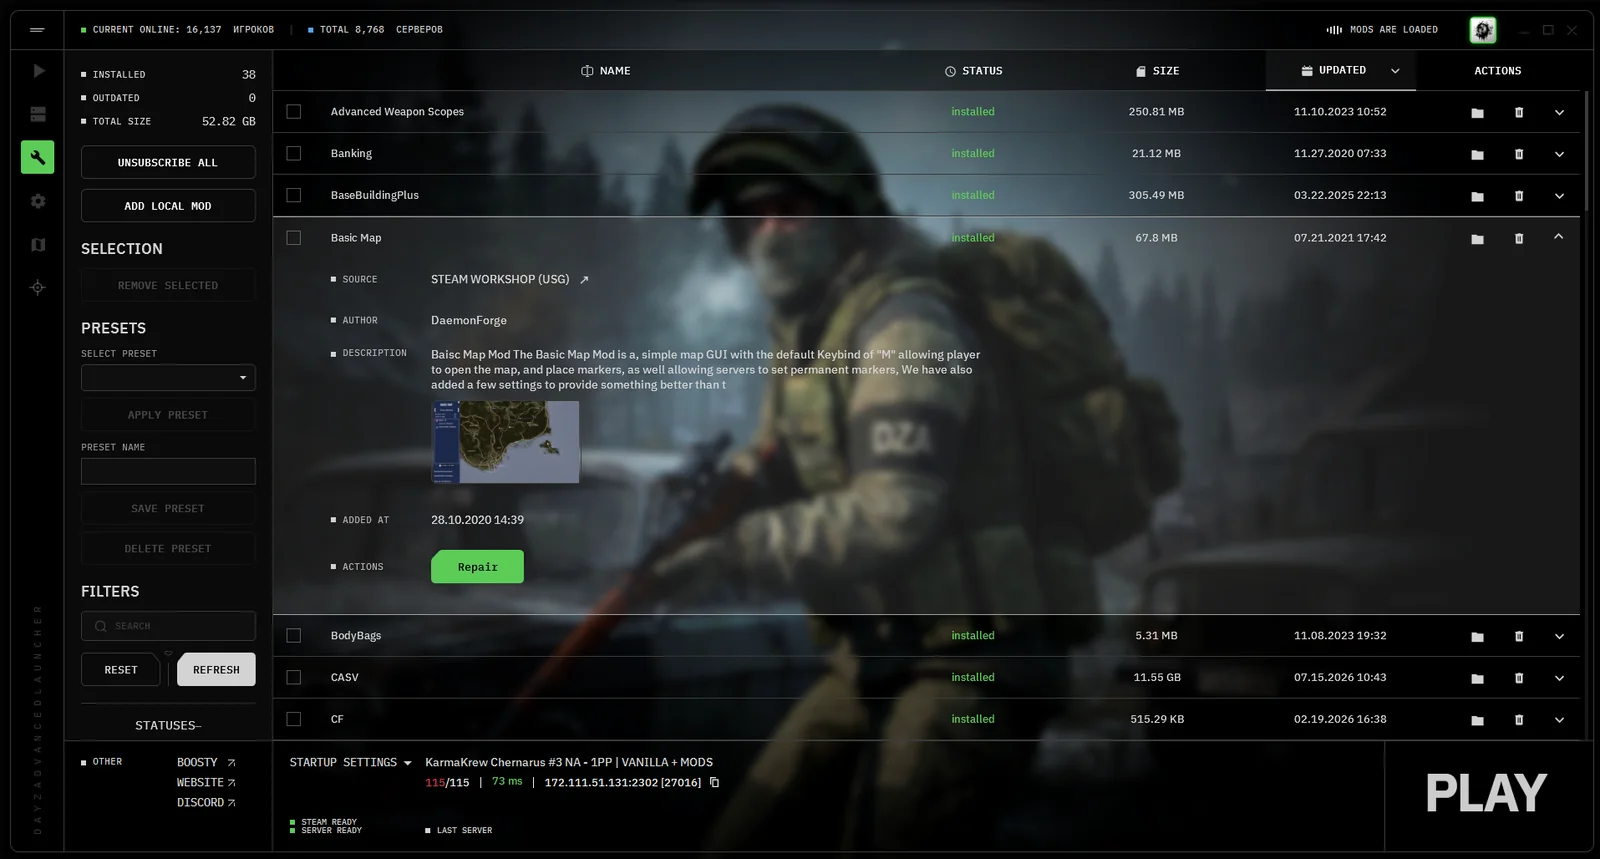Open the server browser sidebar icon
The image size is (1600, 859).
pos(38,114)
